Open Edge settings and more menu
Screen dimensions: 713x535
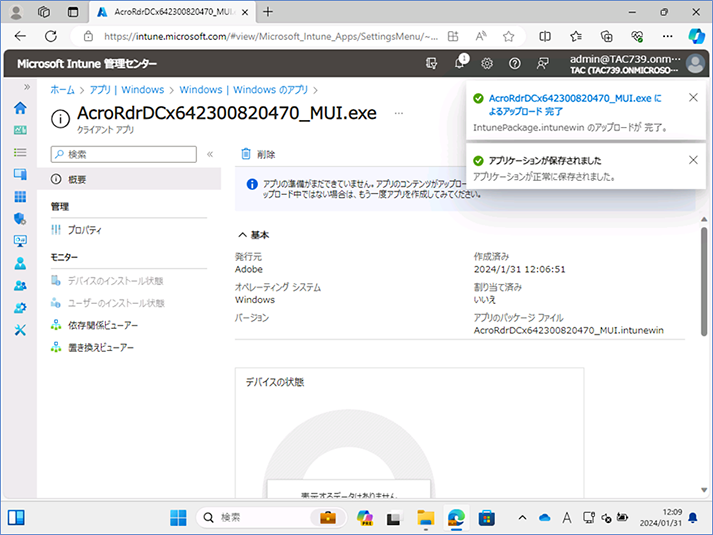coord(668,36)
